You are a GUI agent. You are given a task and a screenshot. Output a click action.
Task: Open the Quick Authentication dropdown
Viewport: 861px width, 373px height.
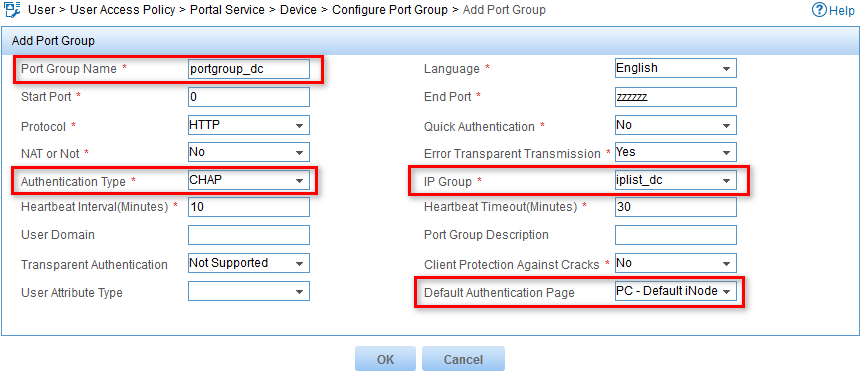click(x=675, y=125)
